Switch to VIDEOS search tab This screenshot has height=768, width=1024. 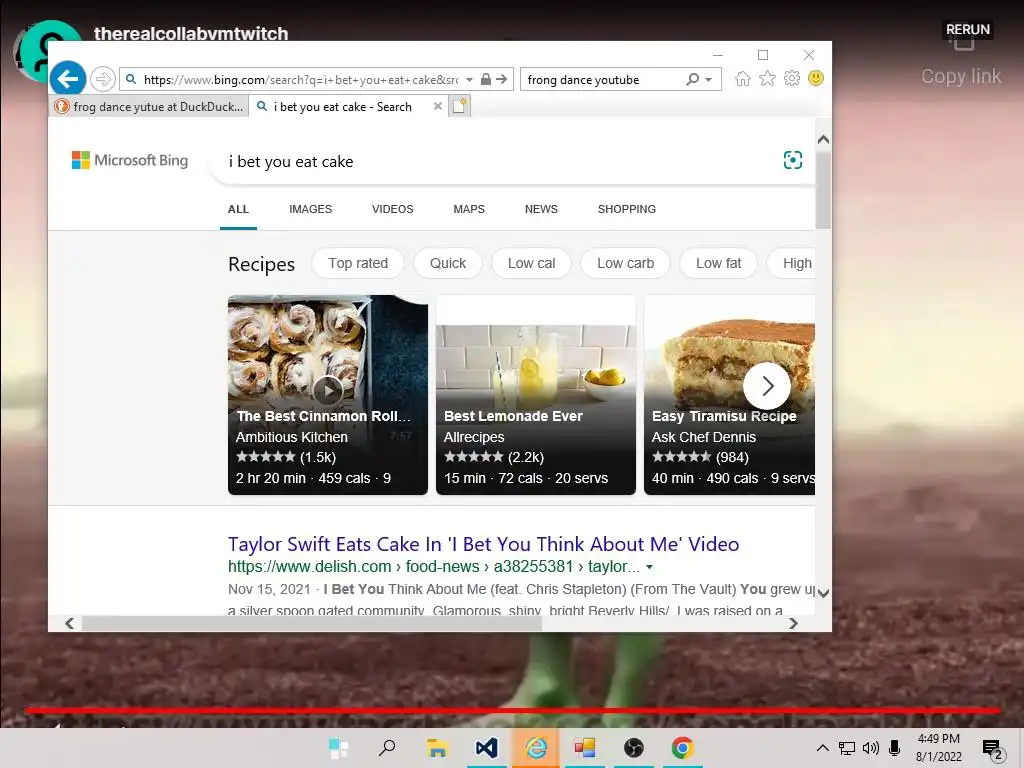pyautogui.click(x=392, y=209)
